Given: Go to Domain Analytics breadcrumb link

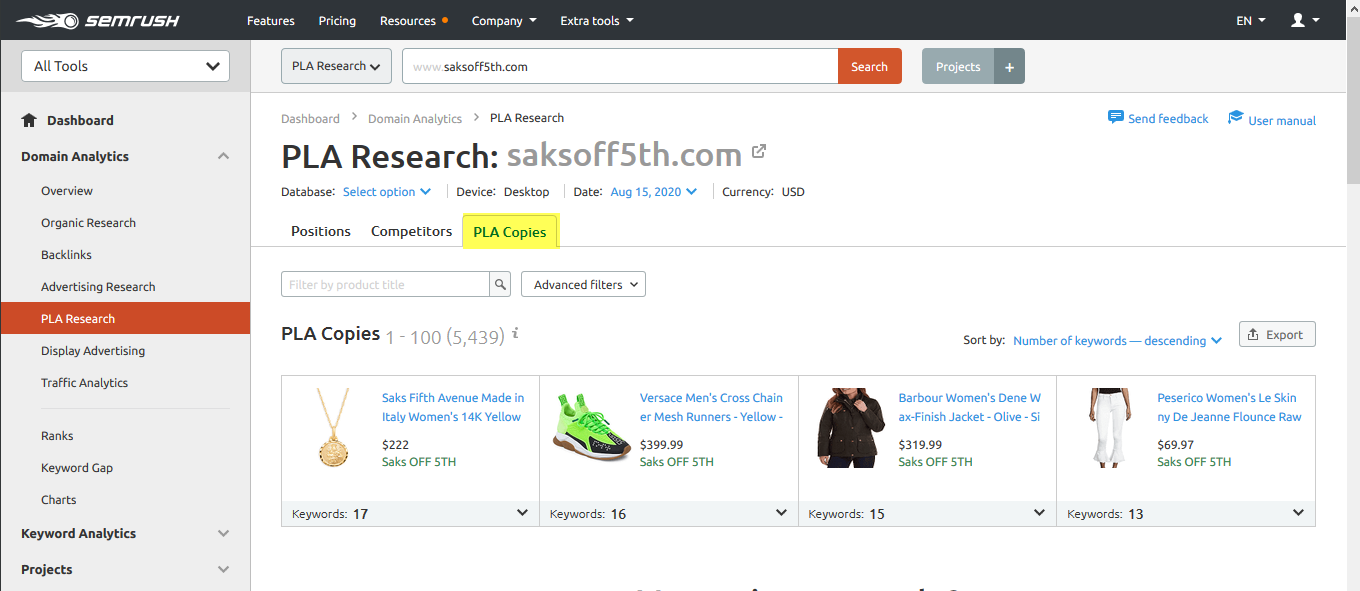Looking at the screenshot, I should tap(415, 118).
